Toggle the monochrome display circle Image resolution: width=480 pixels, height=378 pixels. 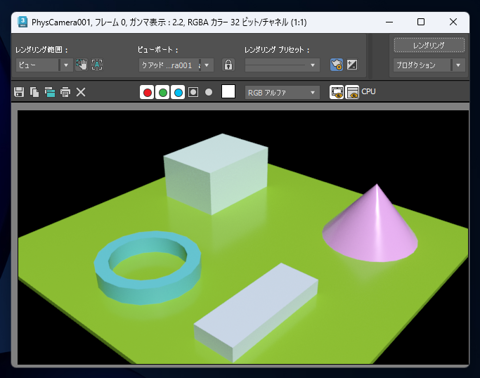pos(209,92)
